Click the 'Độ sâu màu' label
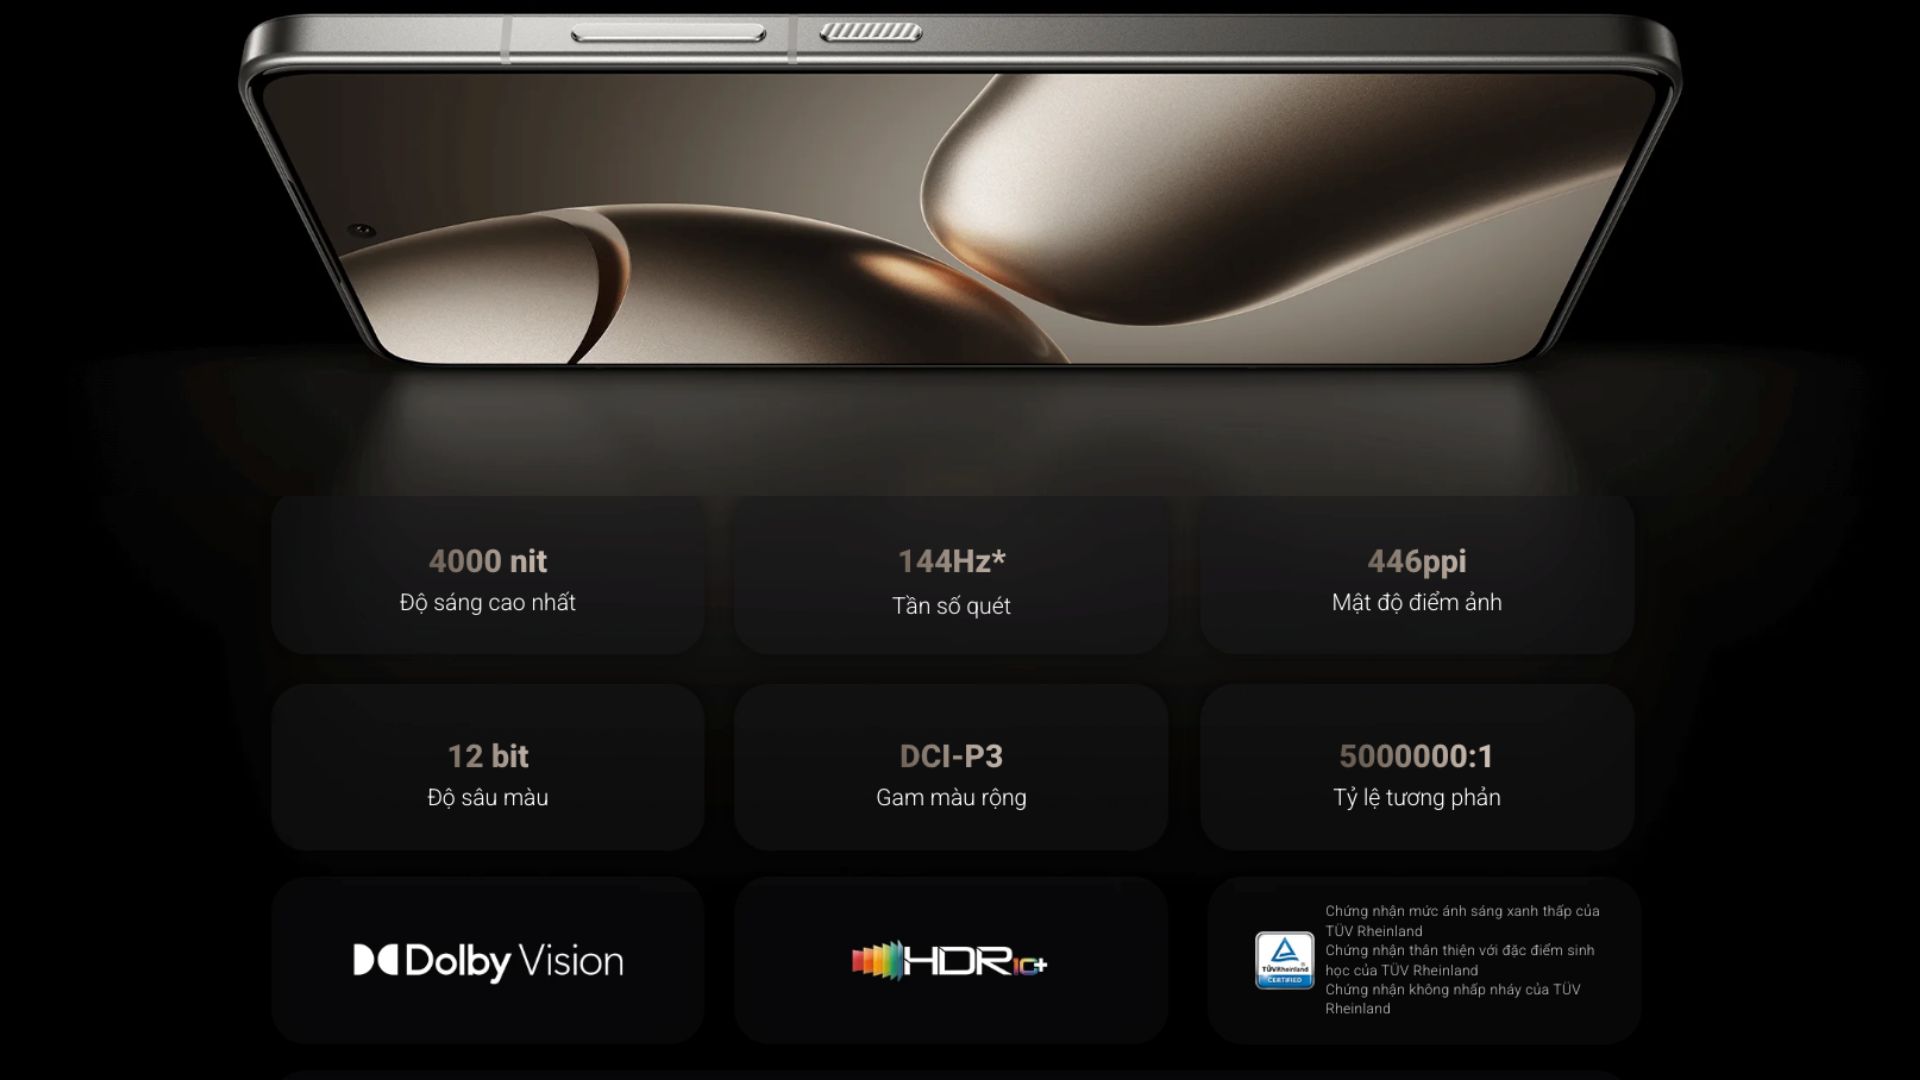 pos(488,797)
